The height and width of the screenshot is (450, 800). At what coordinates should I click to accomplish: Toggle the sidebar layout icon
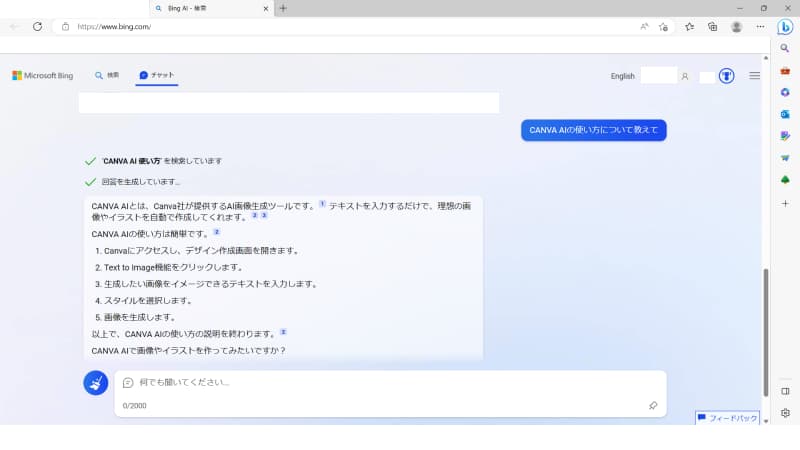pyautogui.click(x=785, y=391)
